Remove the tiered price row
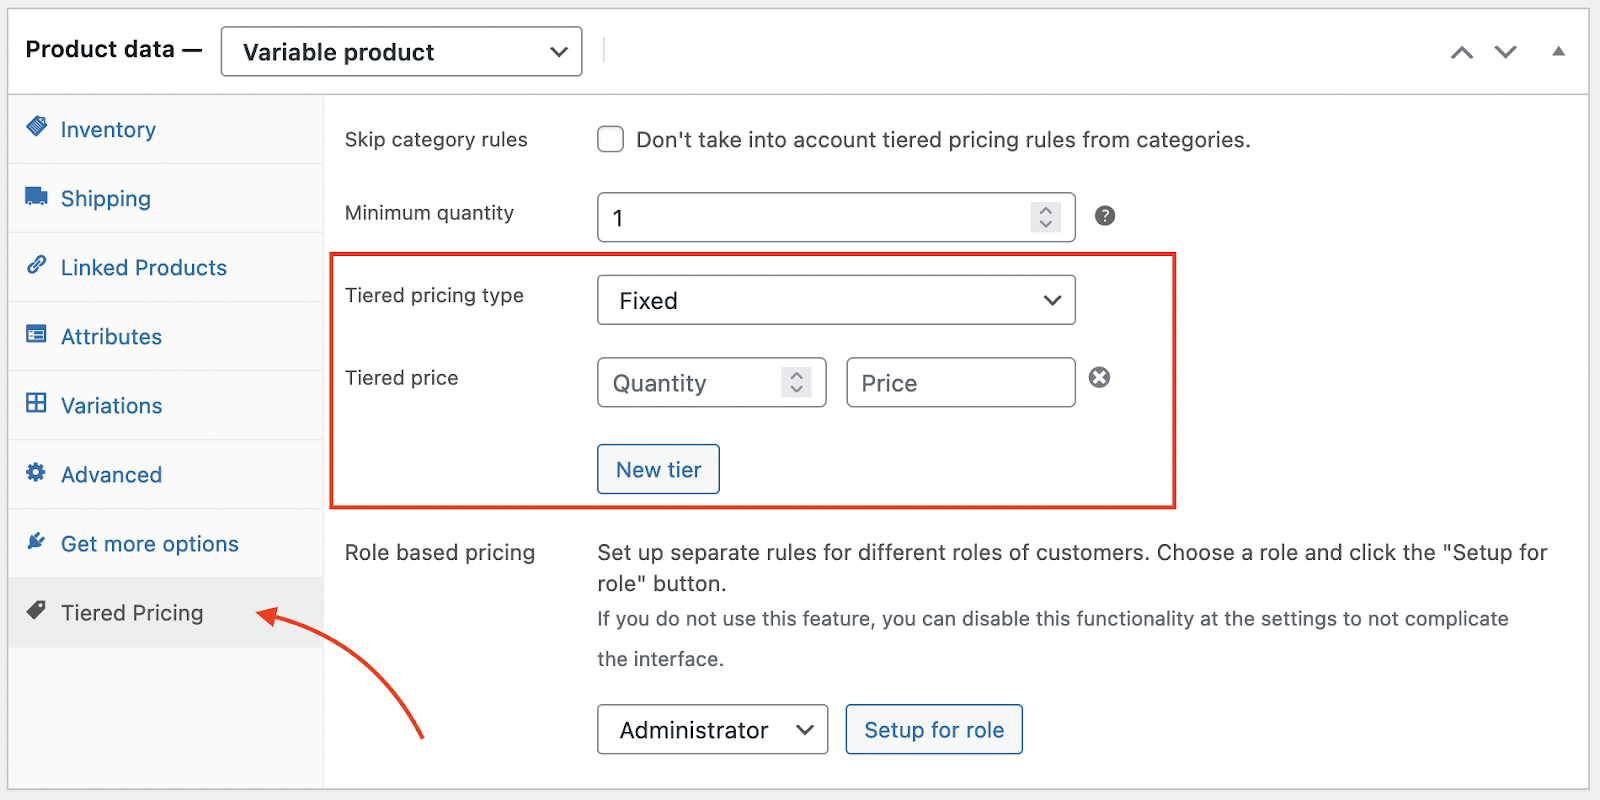This screenshot has height=800, width=1600. coord(1099,378)
